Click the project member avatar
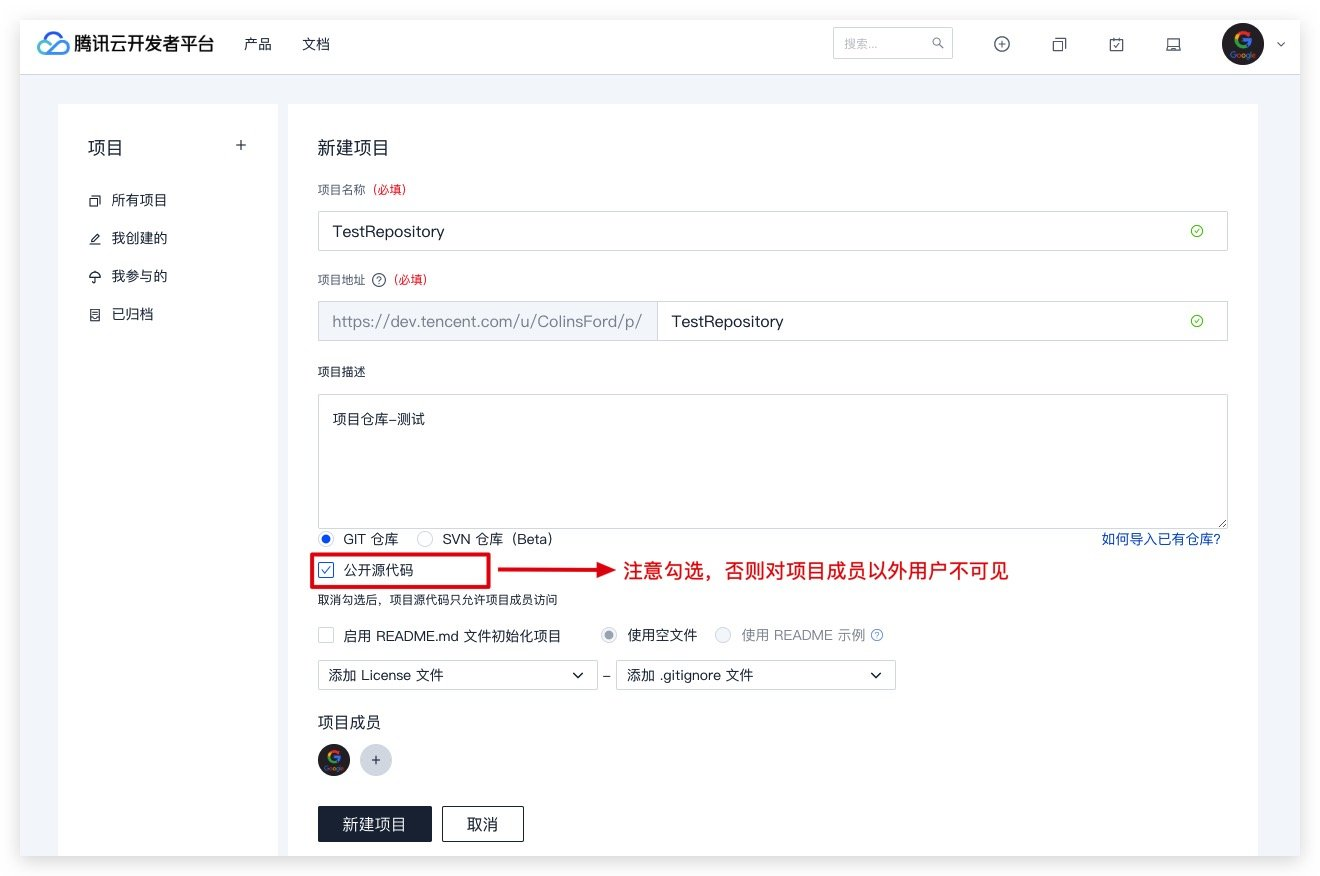The width and height of the screenshot is (1320, 876). tap(334, 760)
